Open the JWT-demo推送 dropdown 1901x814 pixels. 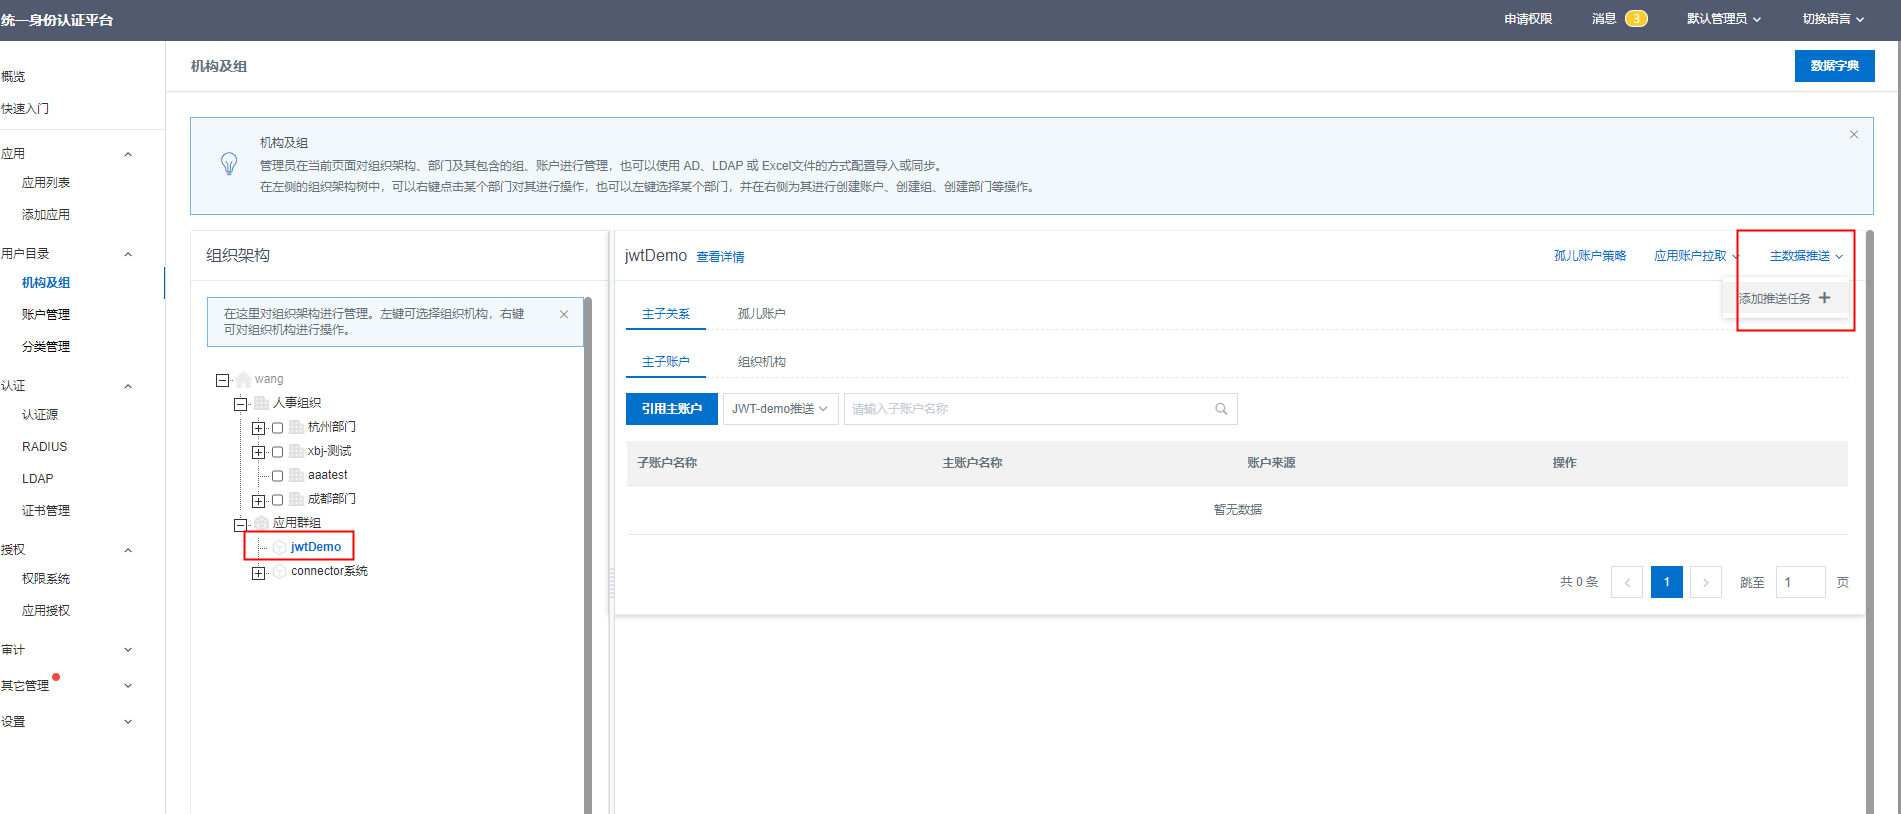(779, 409)
